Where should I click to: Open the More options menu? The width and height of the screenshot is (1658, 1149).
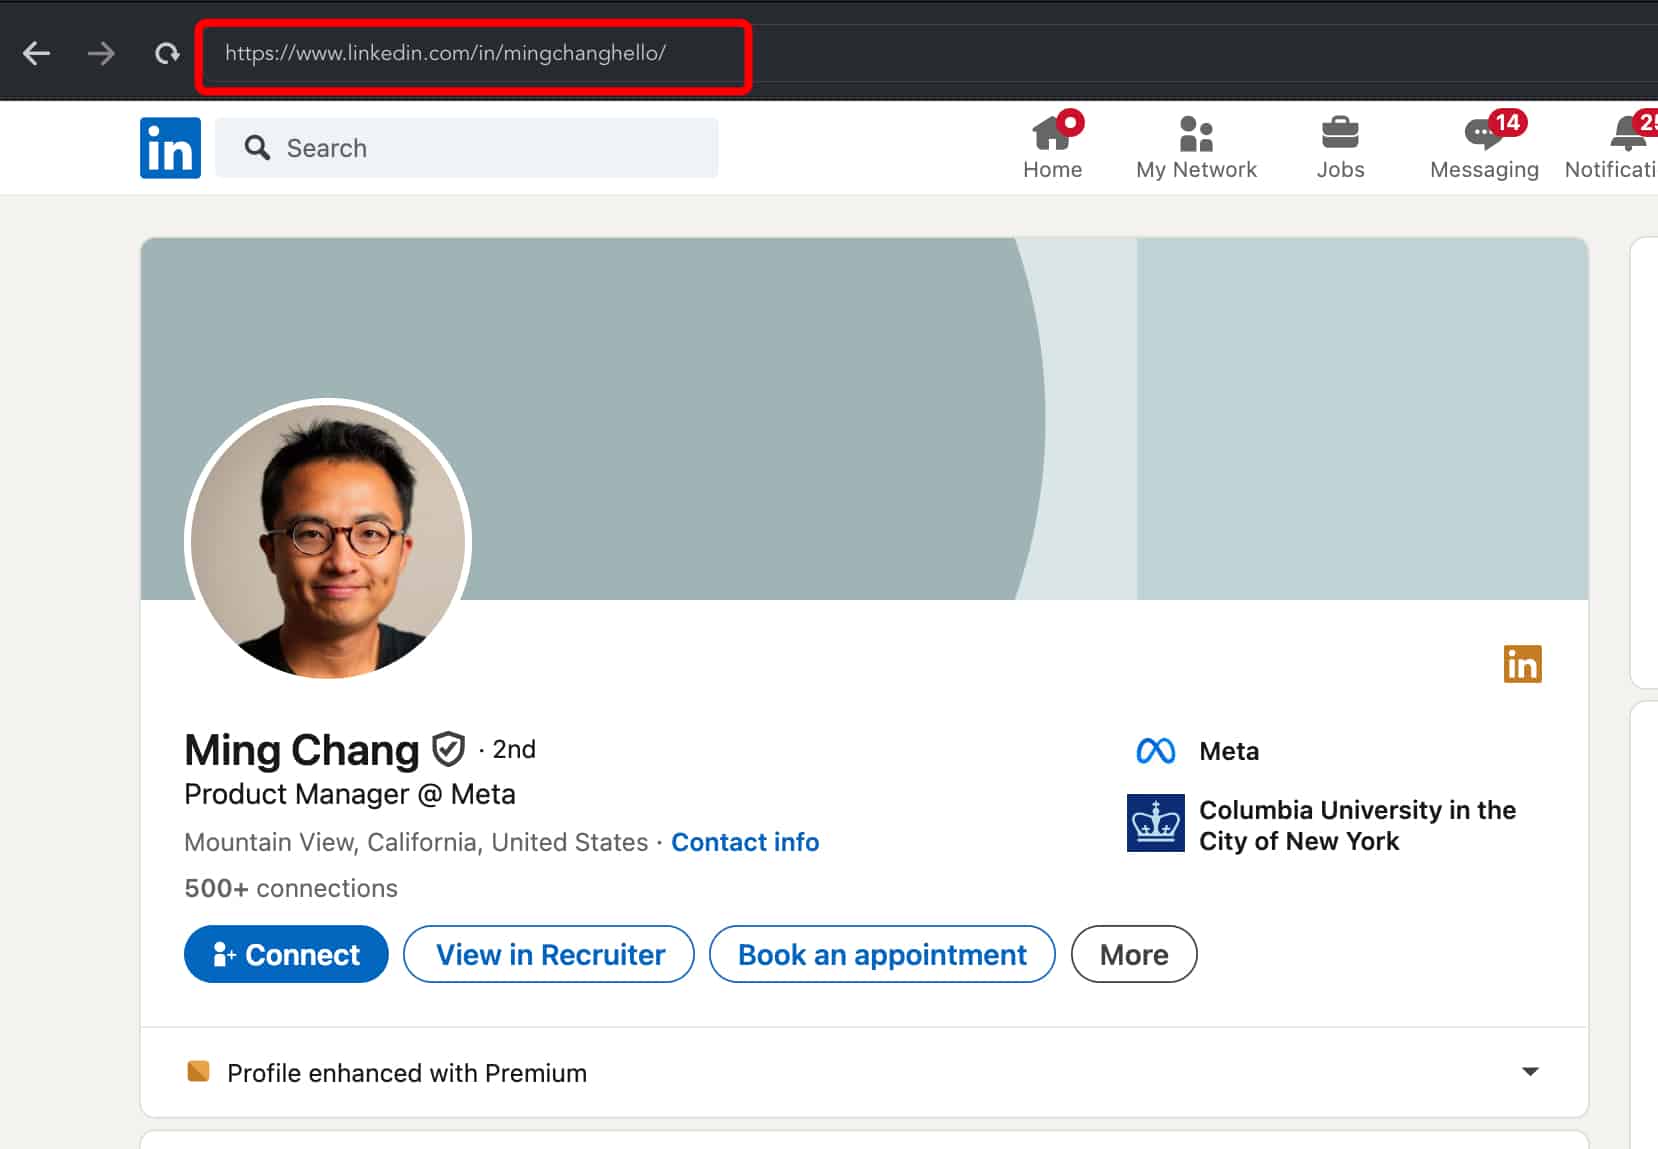coord(1133,954)
